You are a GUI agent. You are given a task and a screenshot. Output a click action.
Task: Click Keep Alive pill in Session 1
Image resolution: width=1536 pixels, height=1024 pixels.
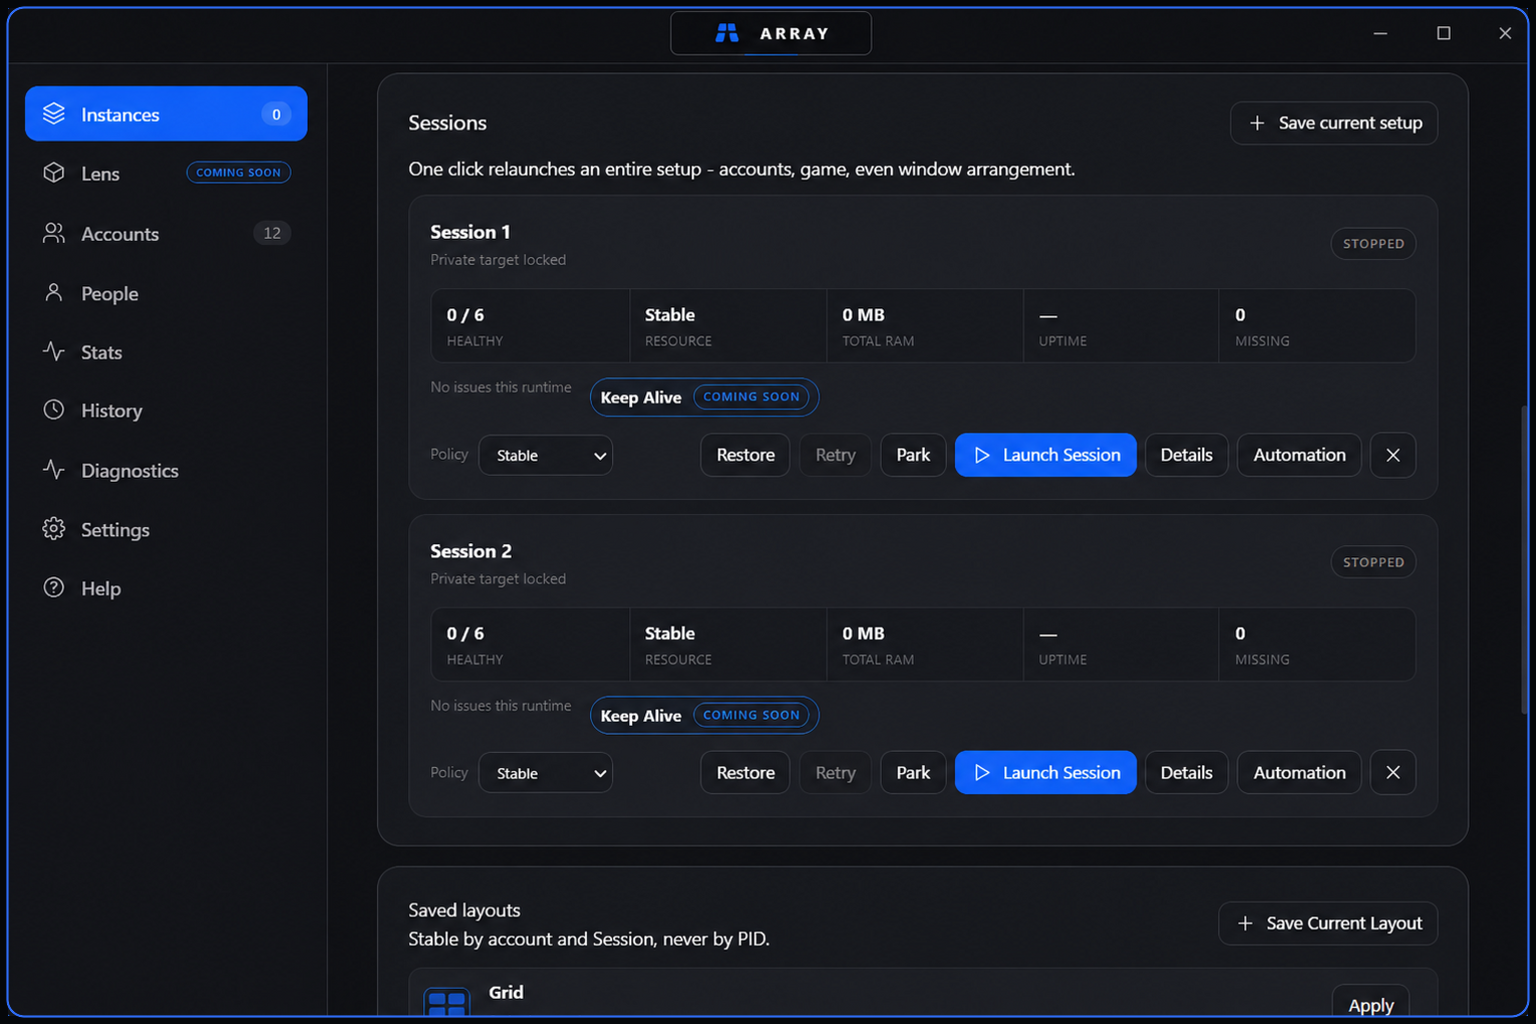tap(704, 397)
